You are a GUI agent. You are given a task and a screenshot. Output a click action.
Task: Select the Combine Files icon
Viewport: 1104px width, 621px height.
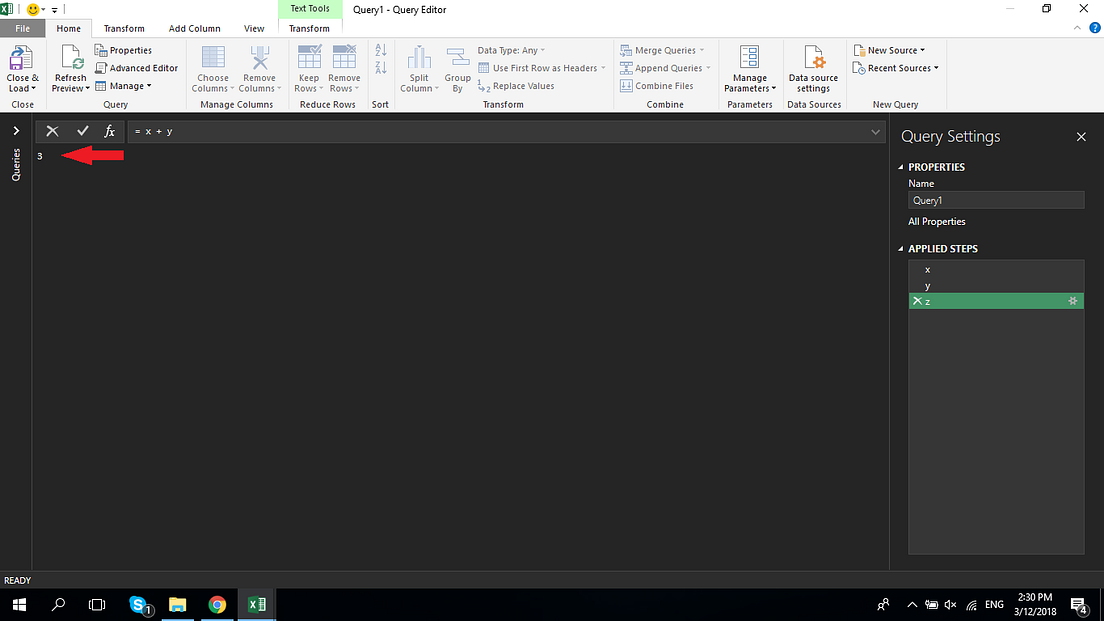coord(663,85)
